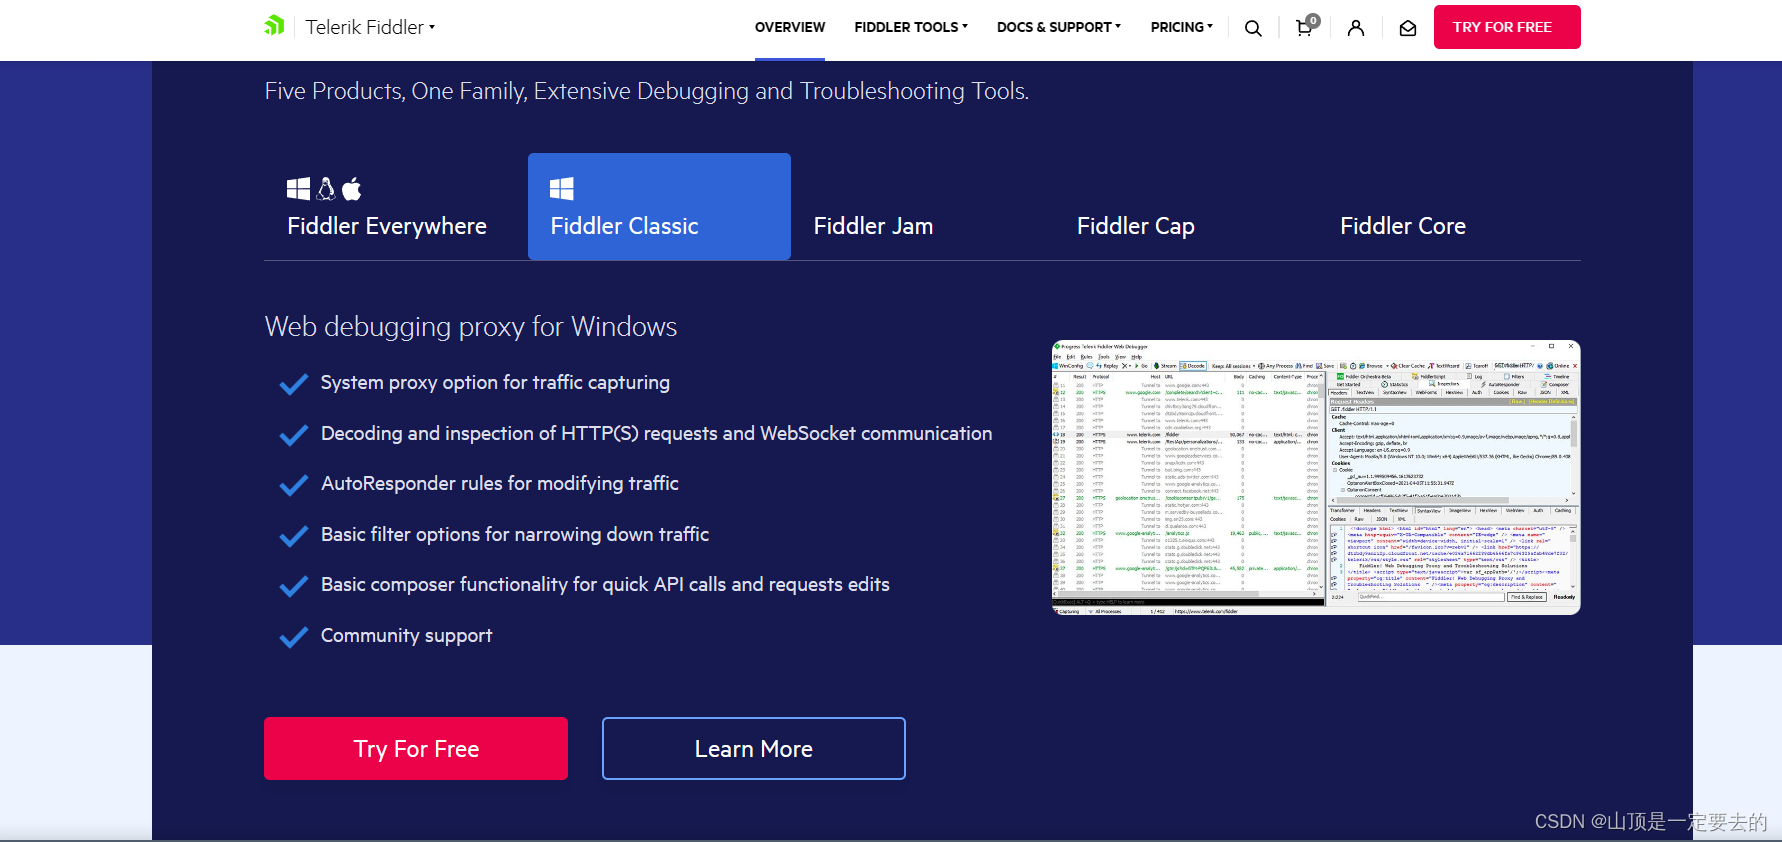The height and width of the screenshot is (842, 1782).
Task: Open the user account icon
Action: tap(1356, 28)
